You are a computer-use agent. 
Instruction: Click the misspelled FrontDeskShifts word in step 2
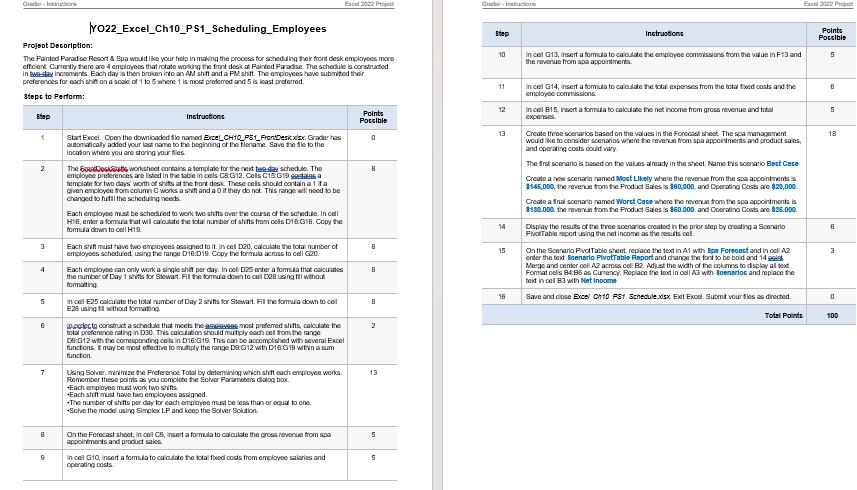click(104, 169)
